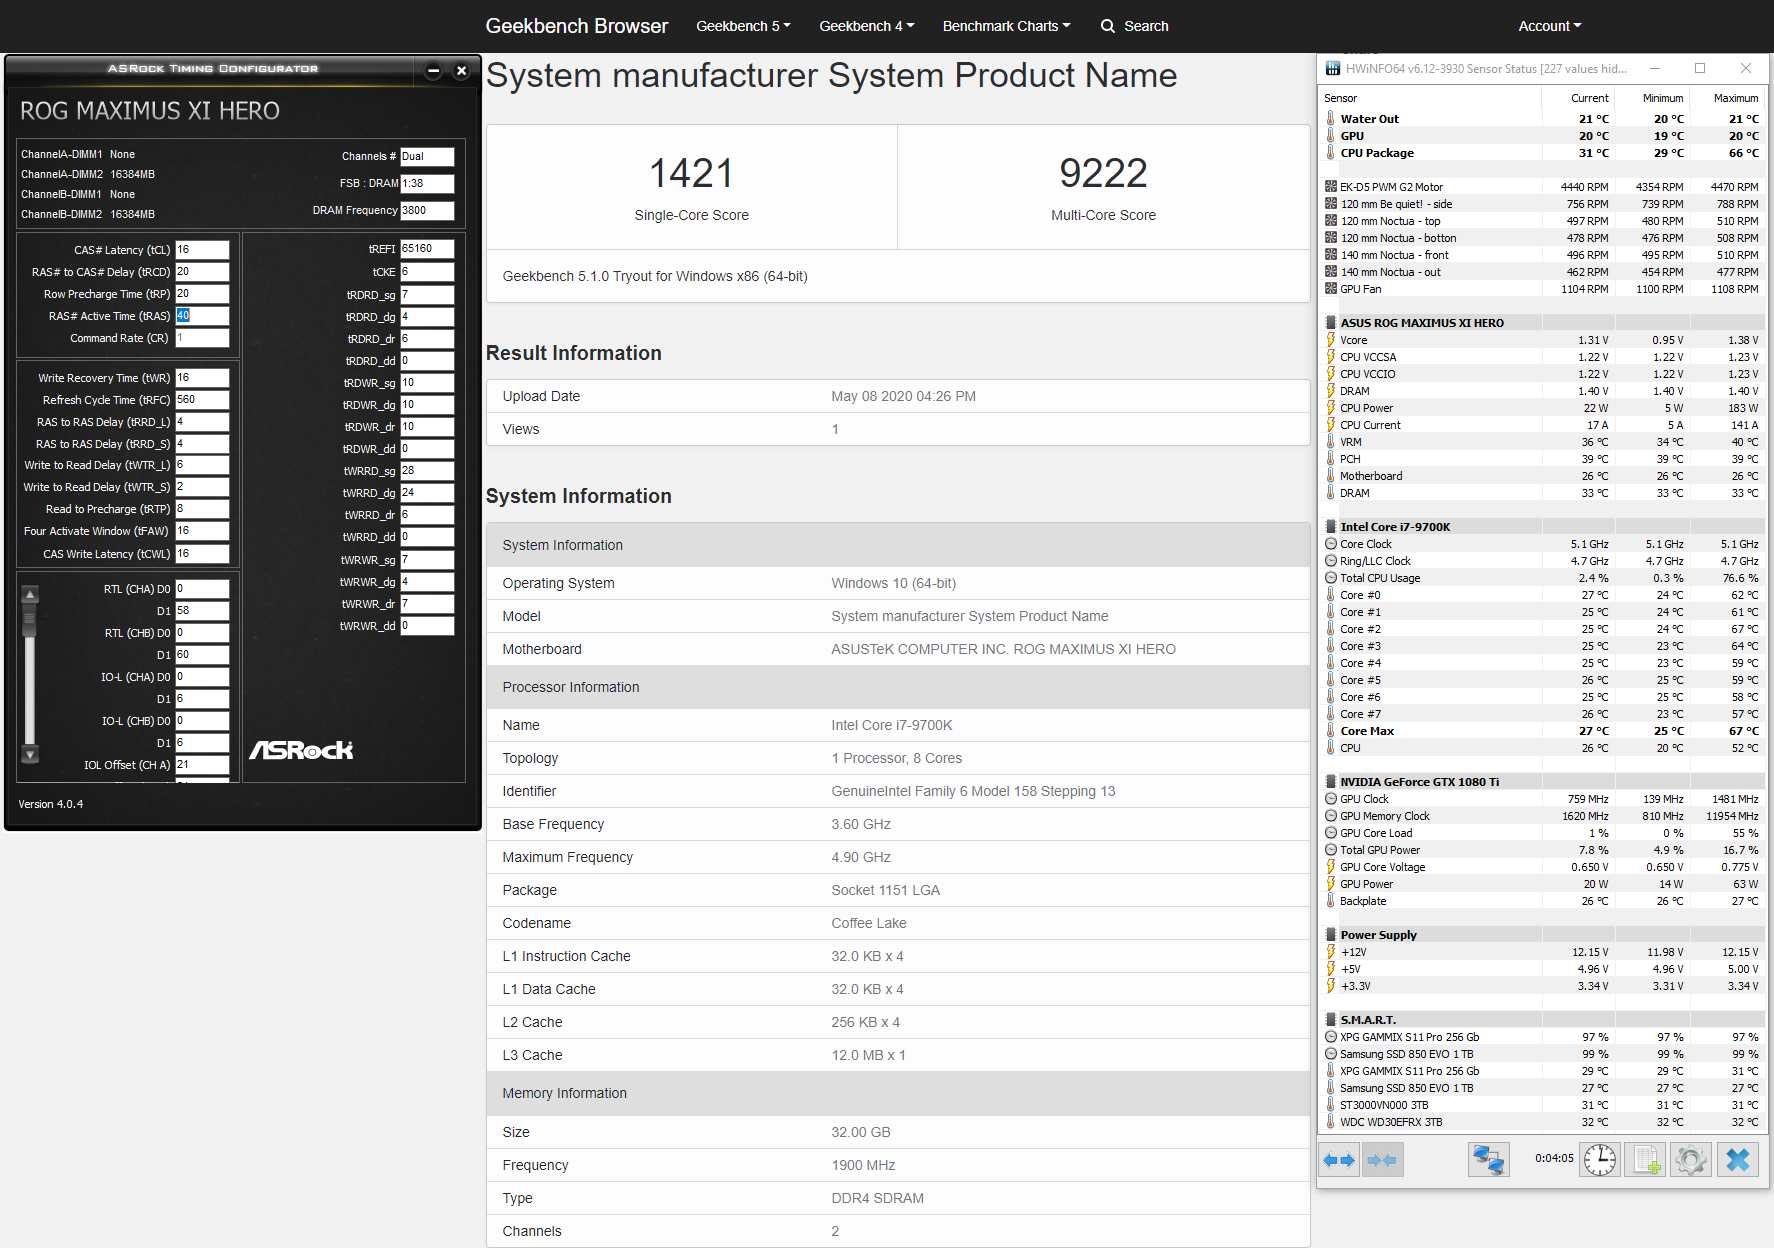Click the Codename value Coffee Lake
This screenshot has width=1774, height=1248.
[x=869, y=923]
